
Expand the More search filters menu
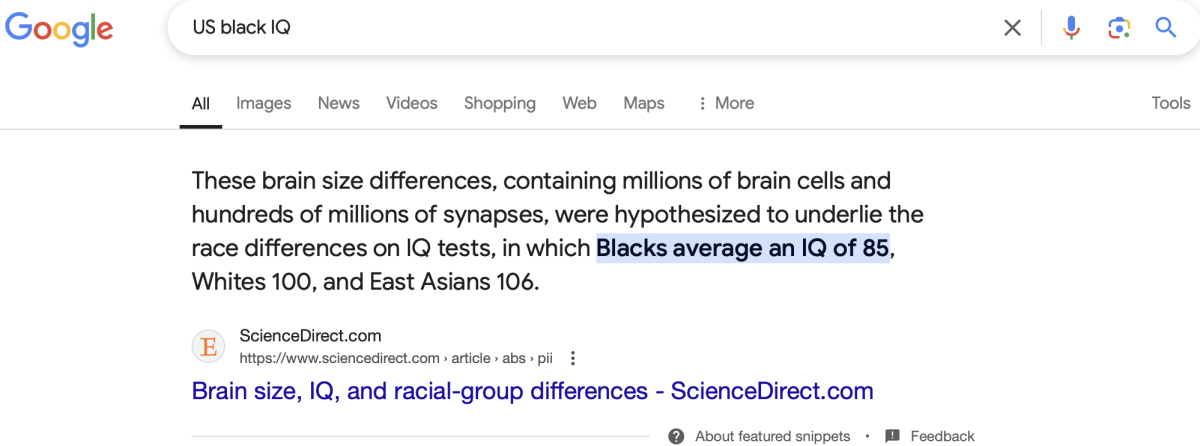726,103
